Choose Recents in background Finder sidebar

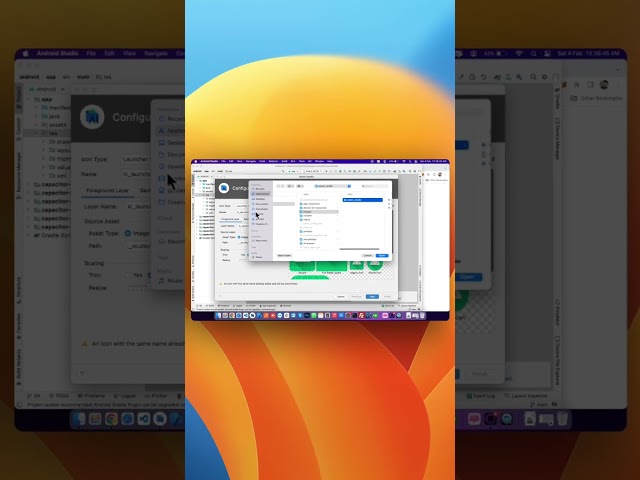coord(171,119)
